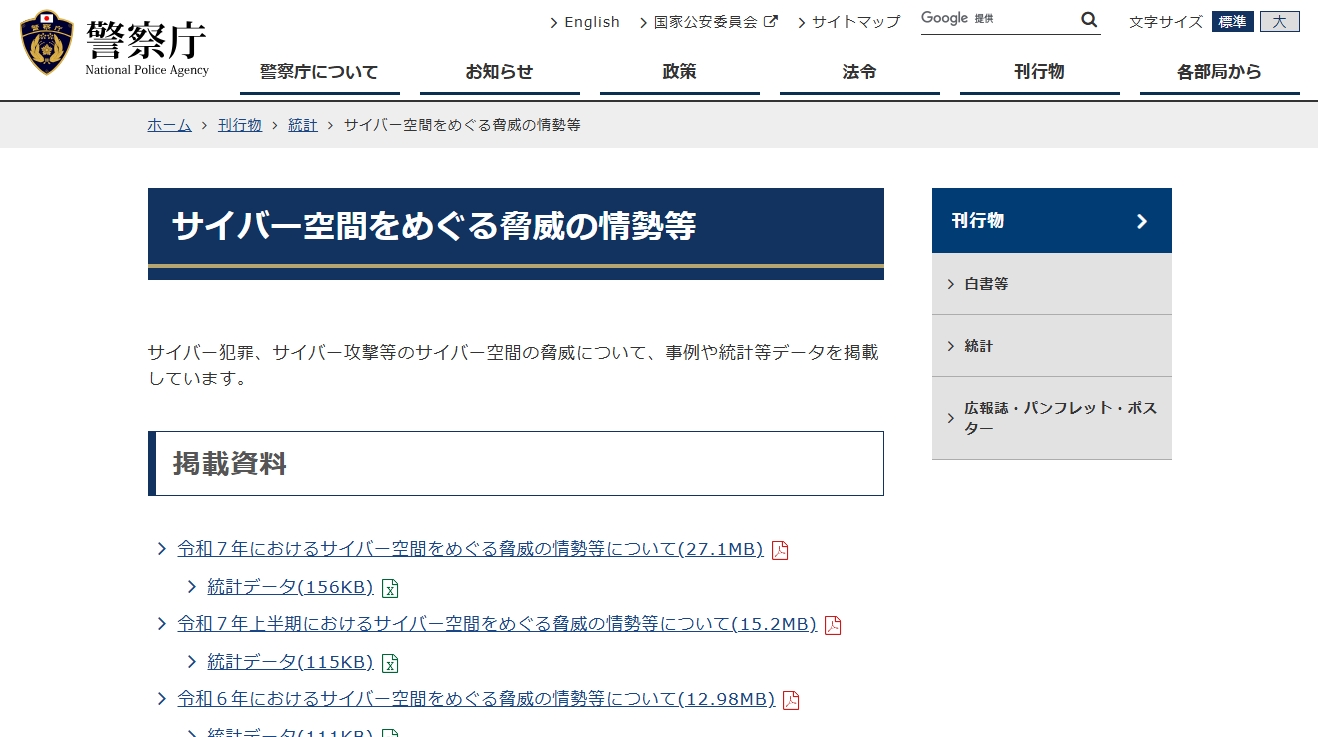
Task: Return to ホーム via the breadcrumb
Action: point(169,124)
